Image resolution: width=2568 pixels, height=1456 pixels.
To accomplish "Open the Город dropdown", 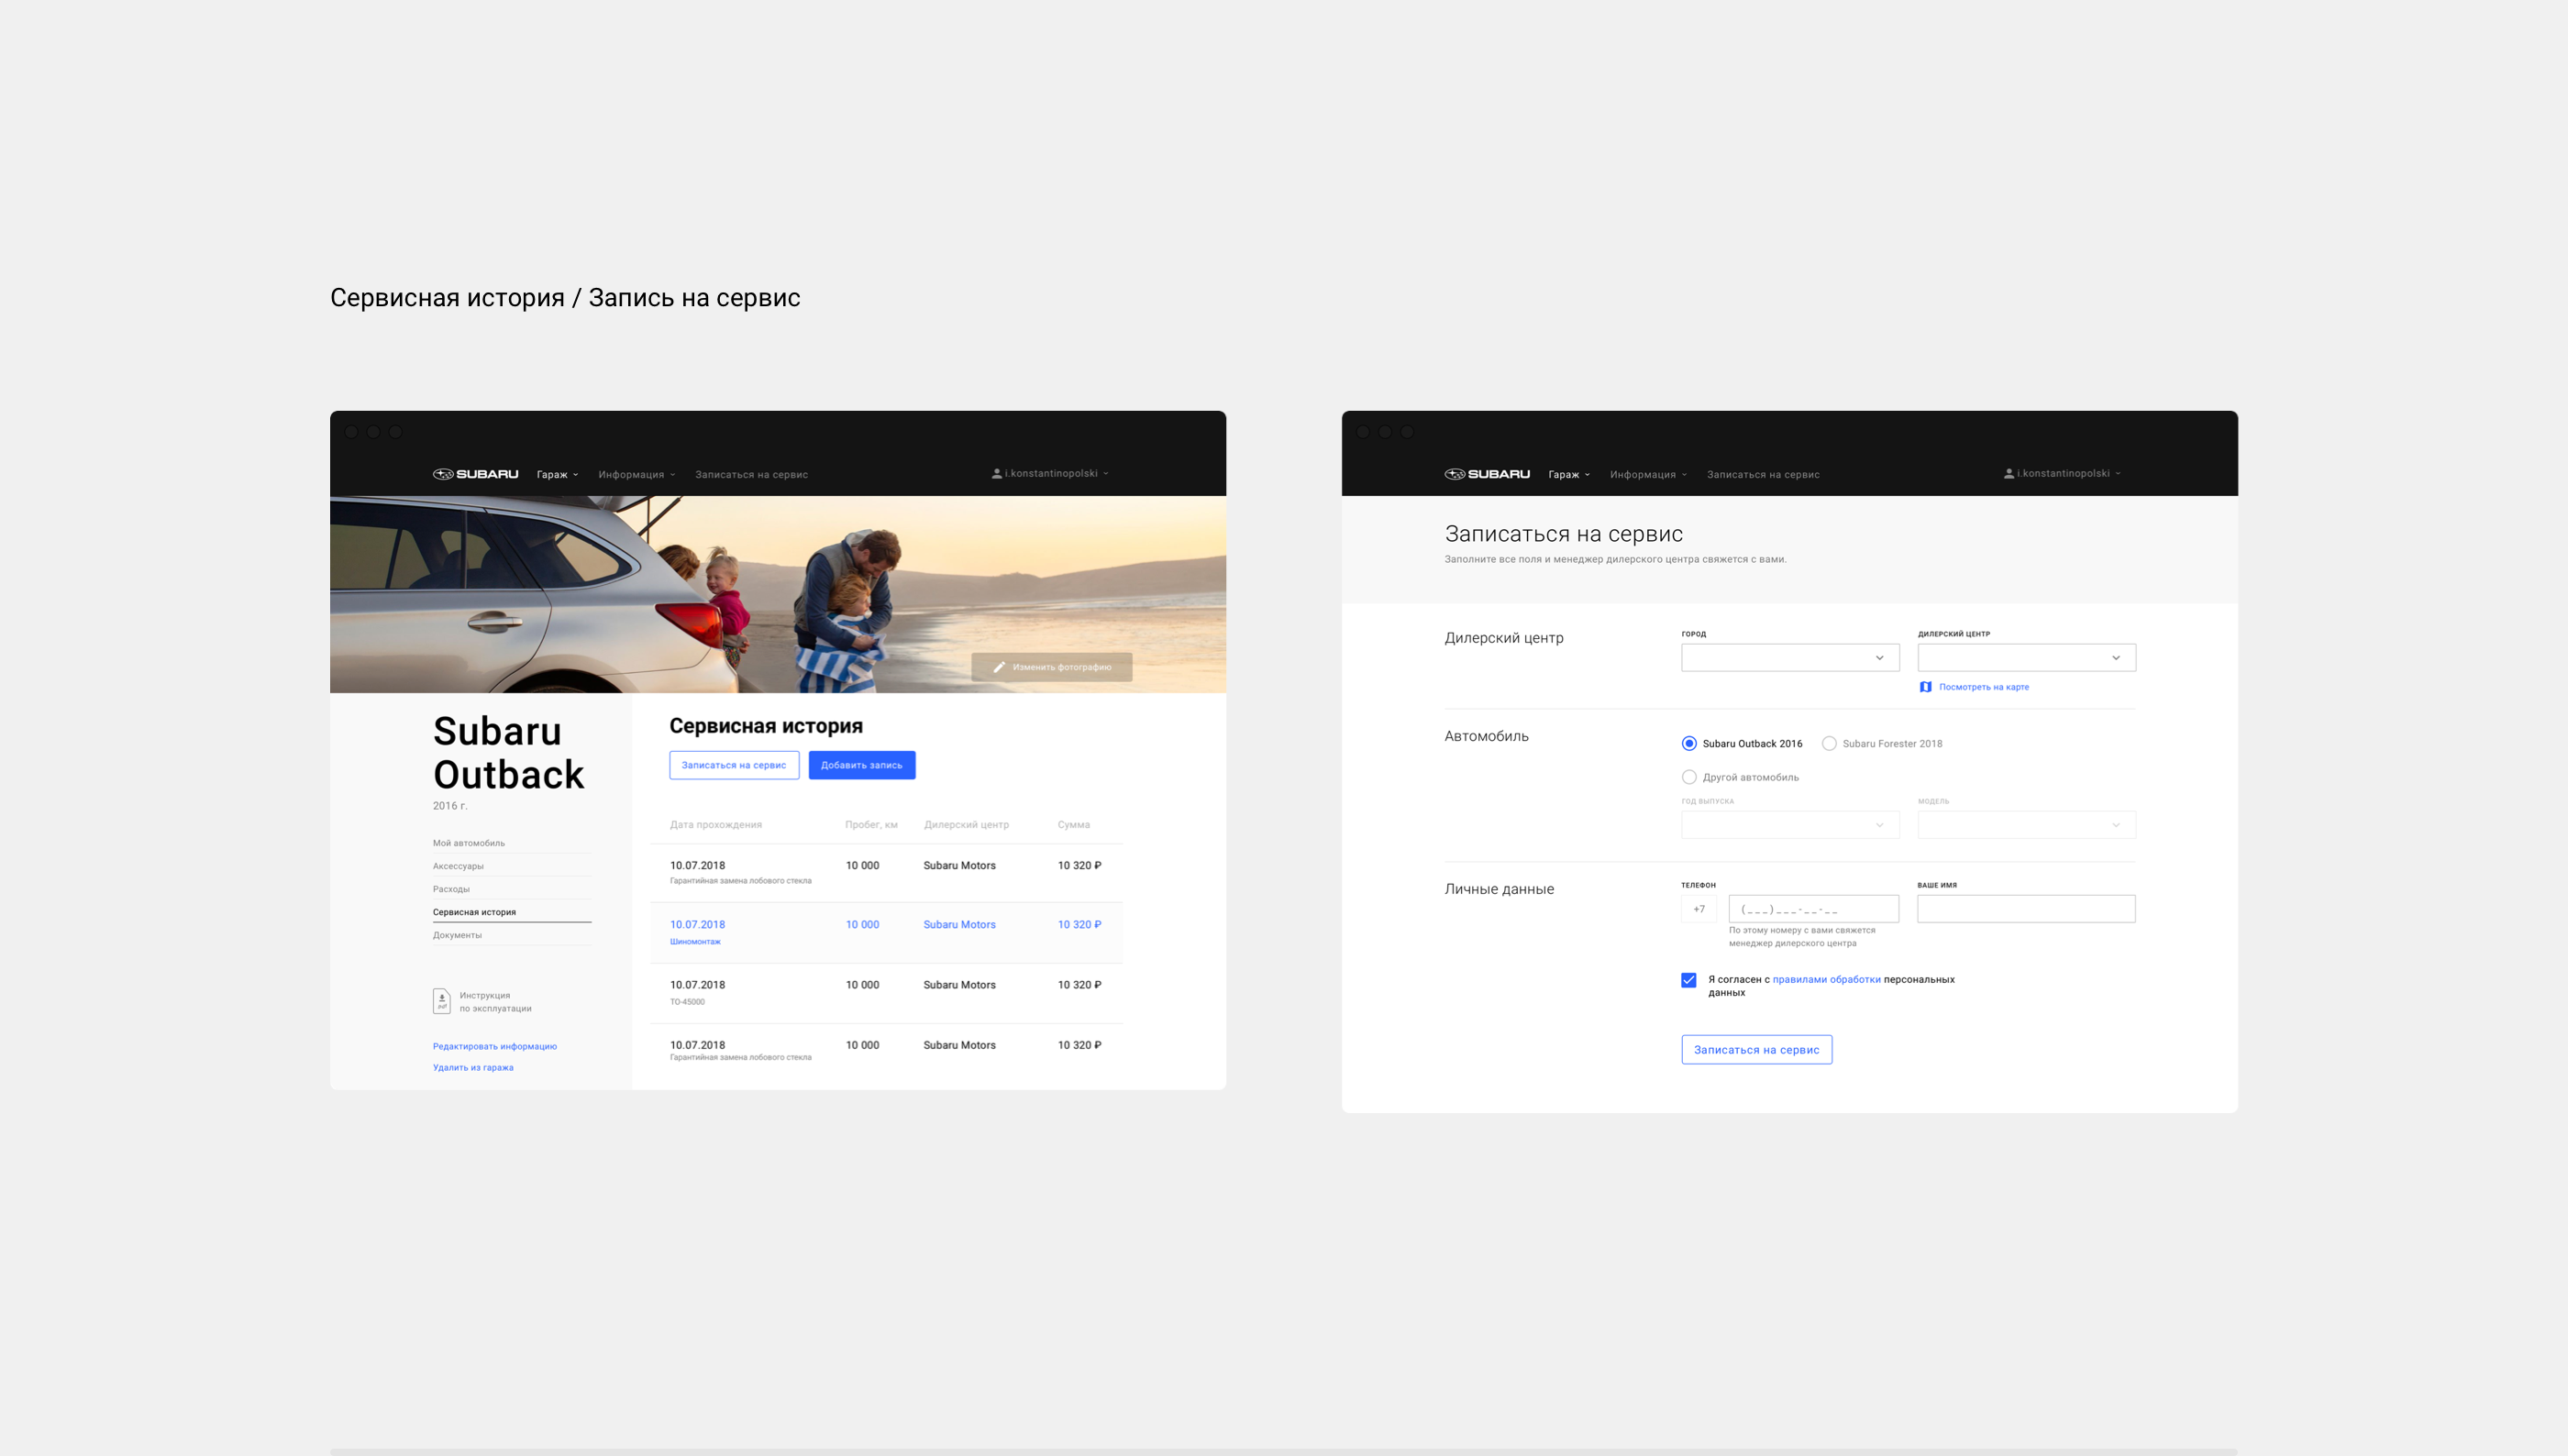I will click(1790, 657).
